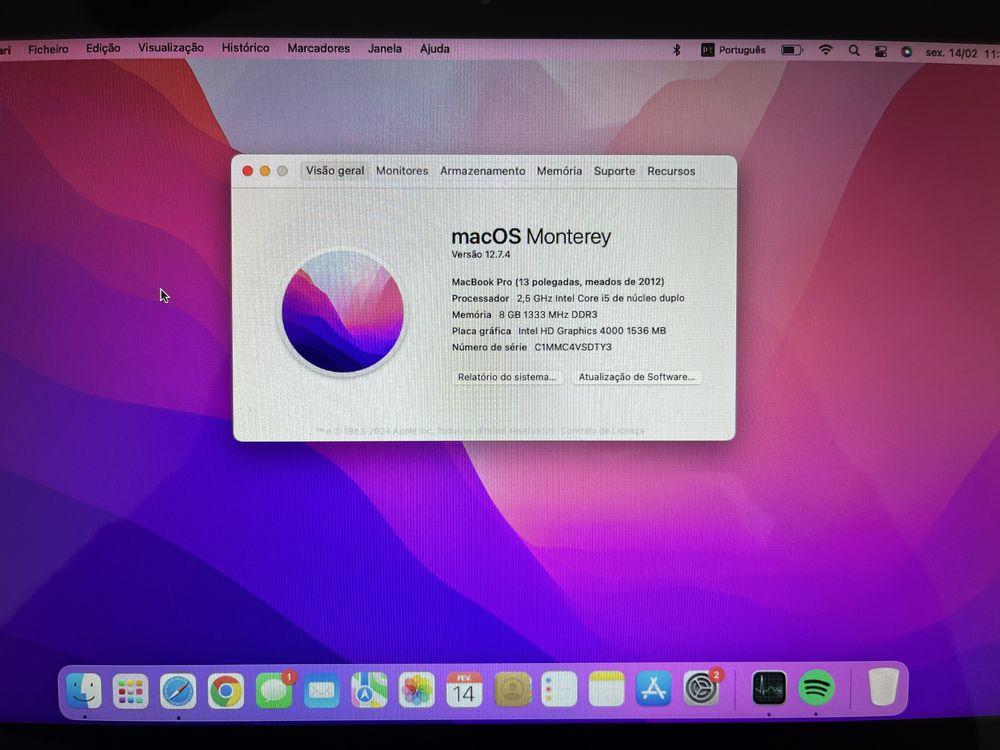Launch Google Chrome from the Dock
This screenshot has width=1000, height=750.
tap(226, 691)
